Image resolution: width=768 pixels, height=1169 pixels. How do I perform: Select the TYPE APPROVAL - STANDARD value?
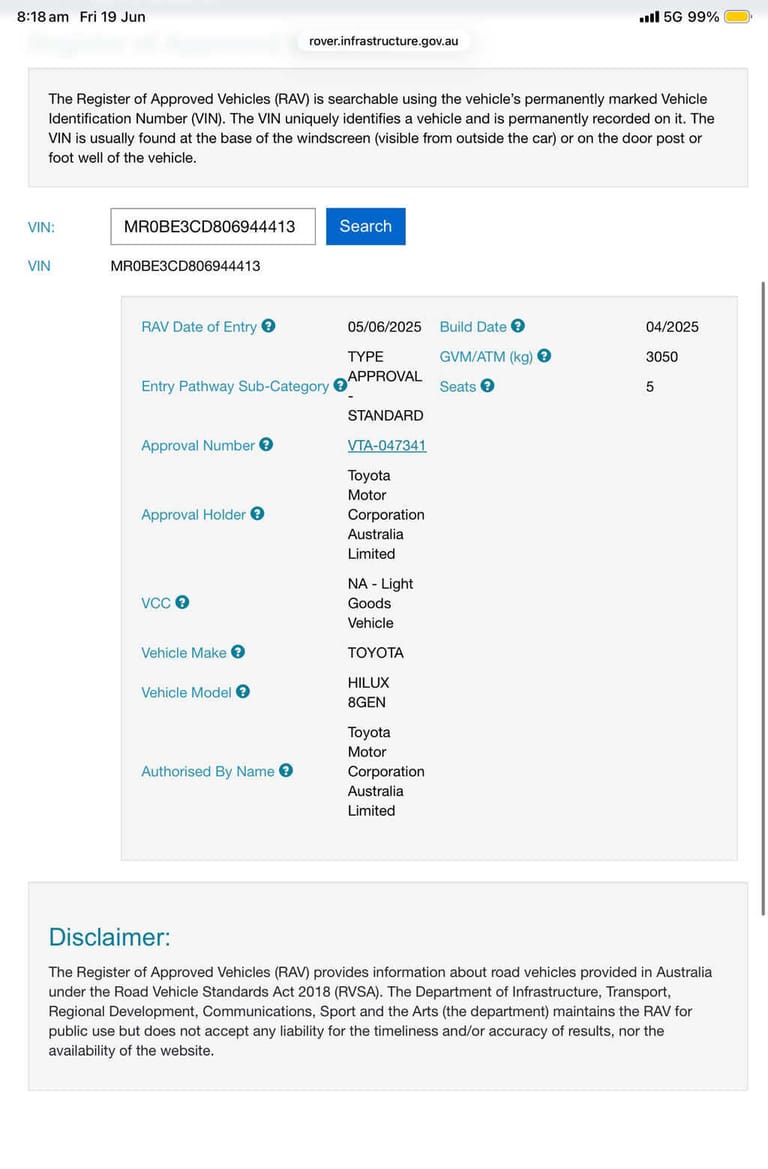(x=385, y=386)
